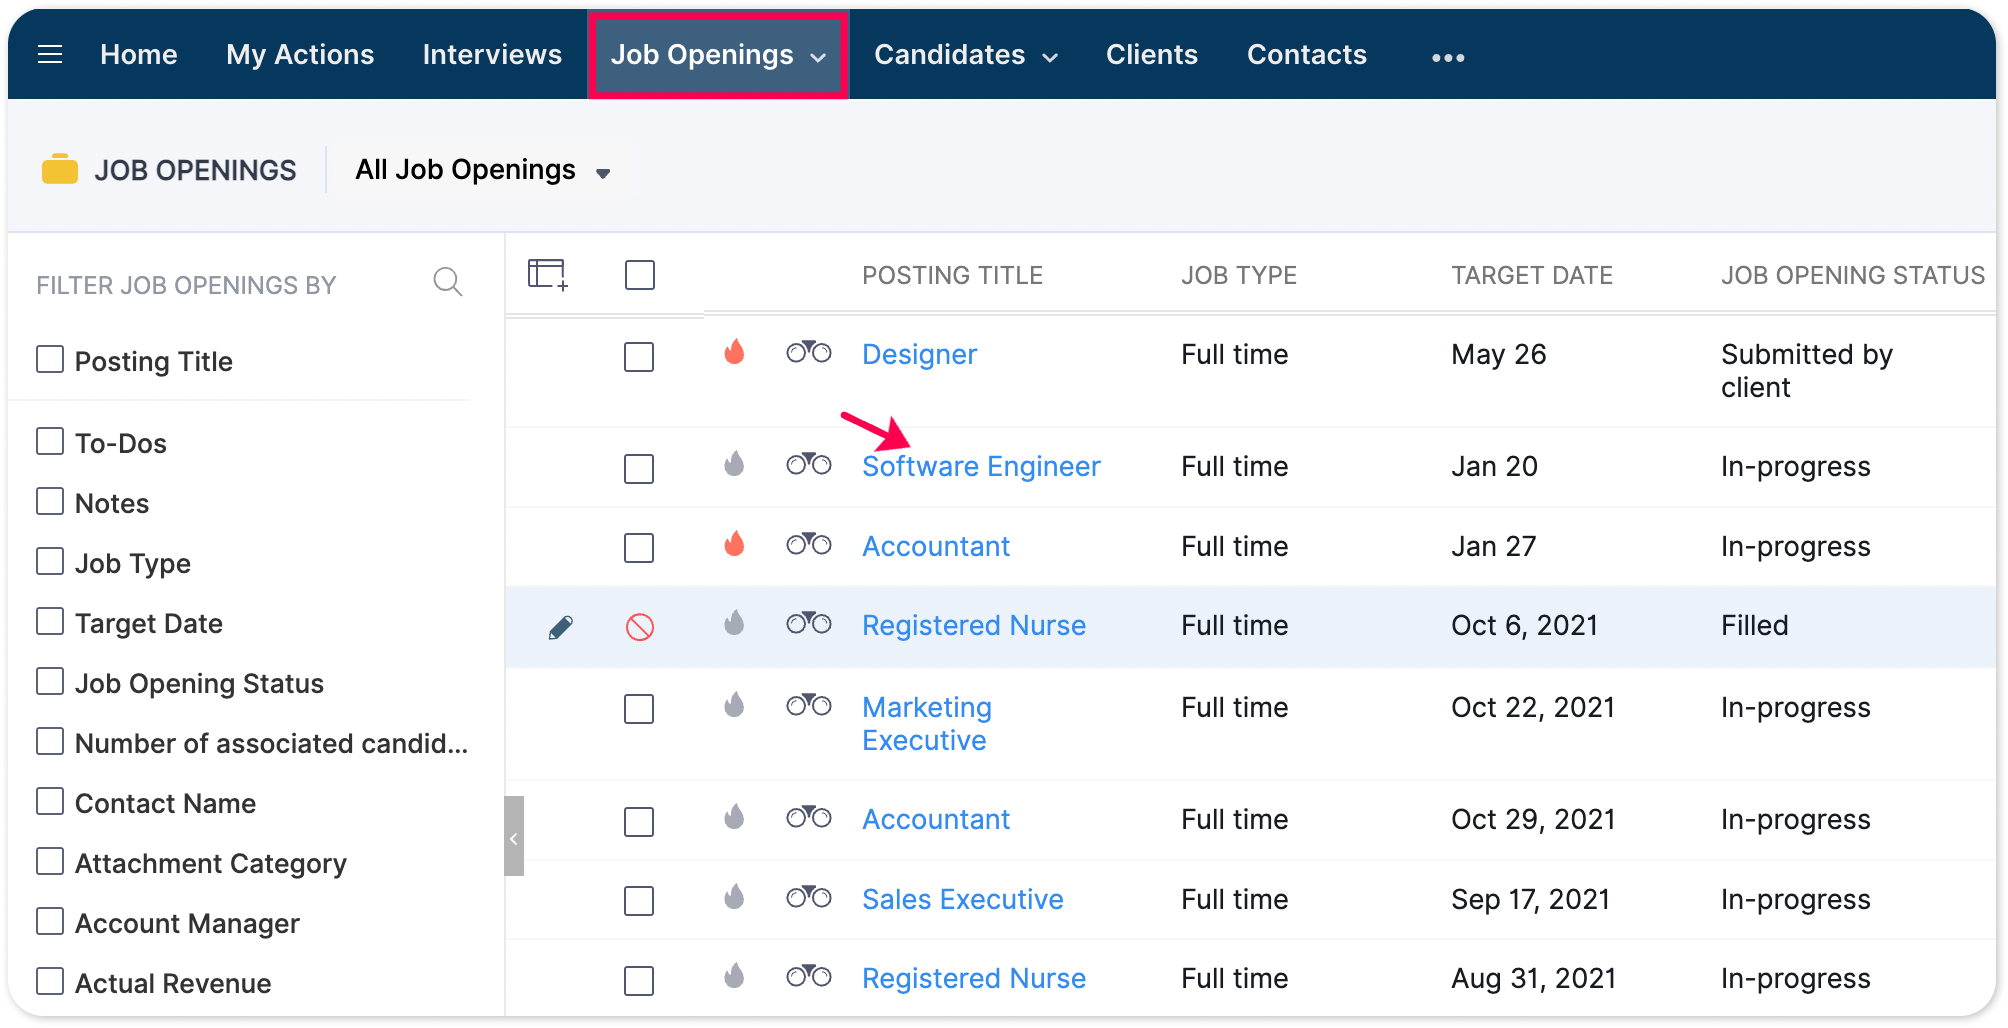Open the Sales Executive job posting

pos(963,899)
